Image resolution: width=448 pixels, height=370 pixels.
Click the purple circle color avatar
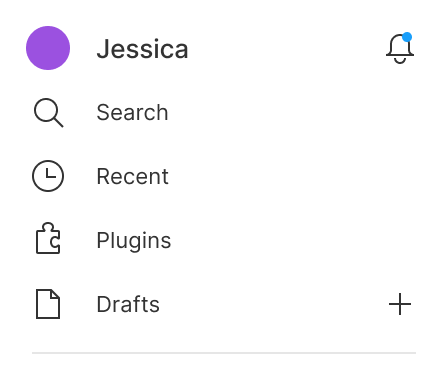48,48
